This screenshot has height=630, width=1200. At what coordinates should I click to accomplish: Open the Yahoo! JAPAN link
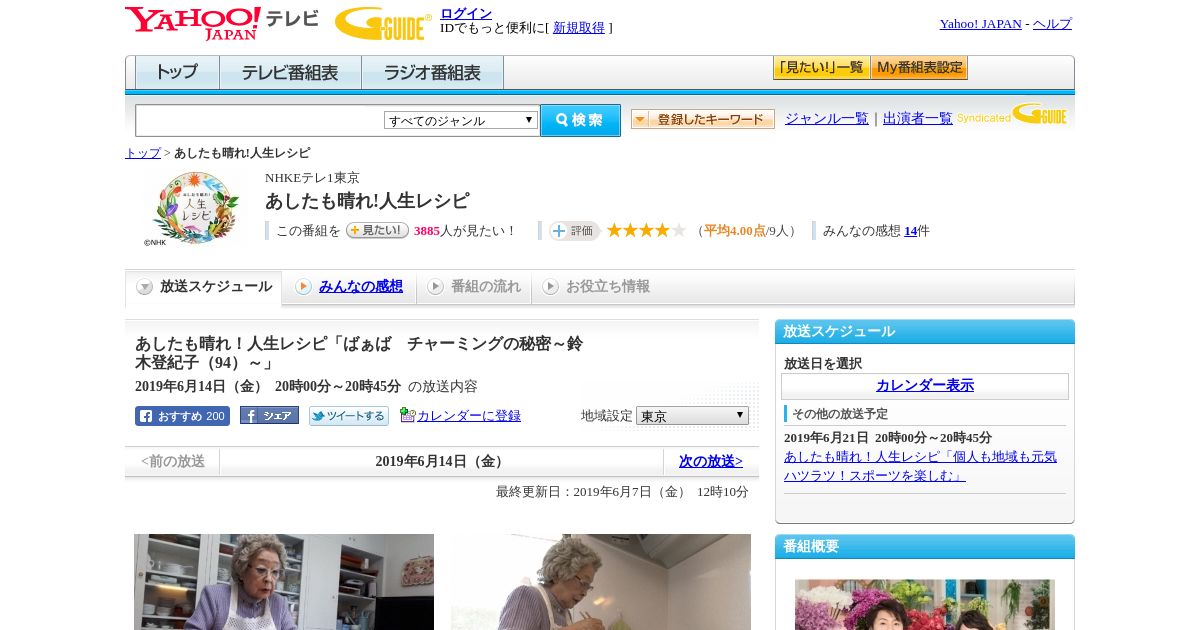[x=981, y=24]
